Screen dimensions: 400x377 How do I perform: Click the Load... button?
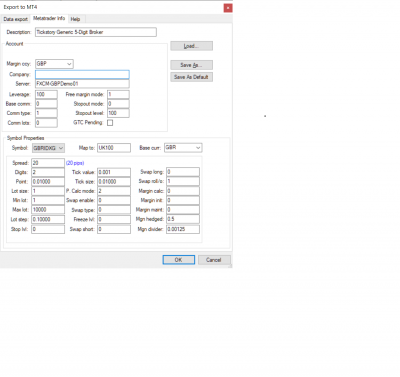click(191, 46)
